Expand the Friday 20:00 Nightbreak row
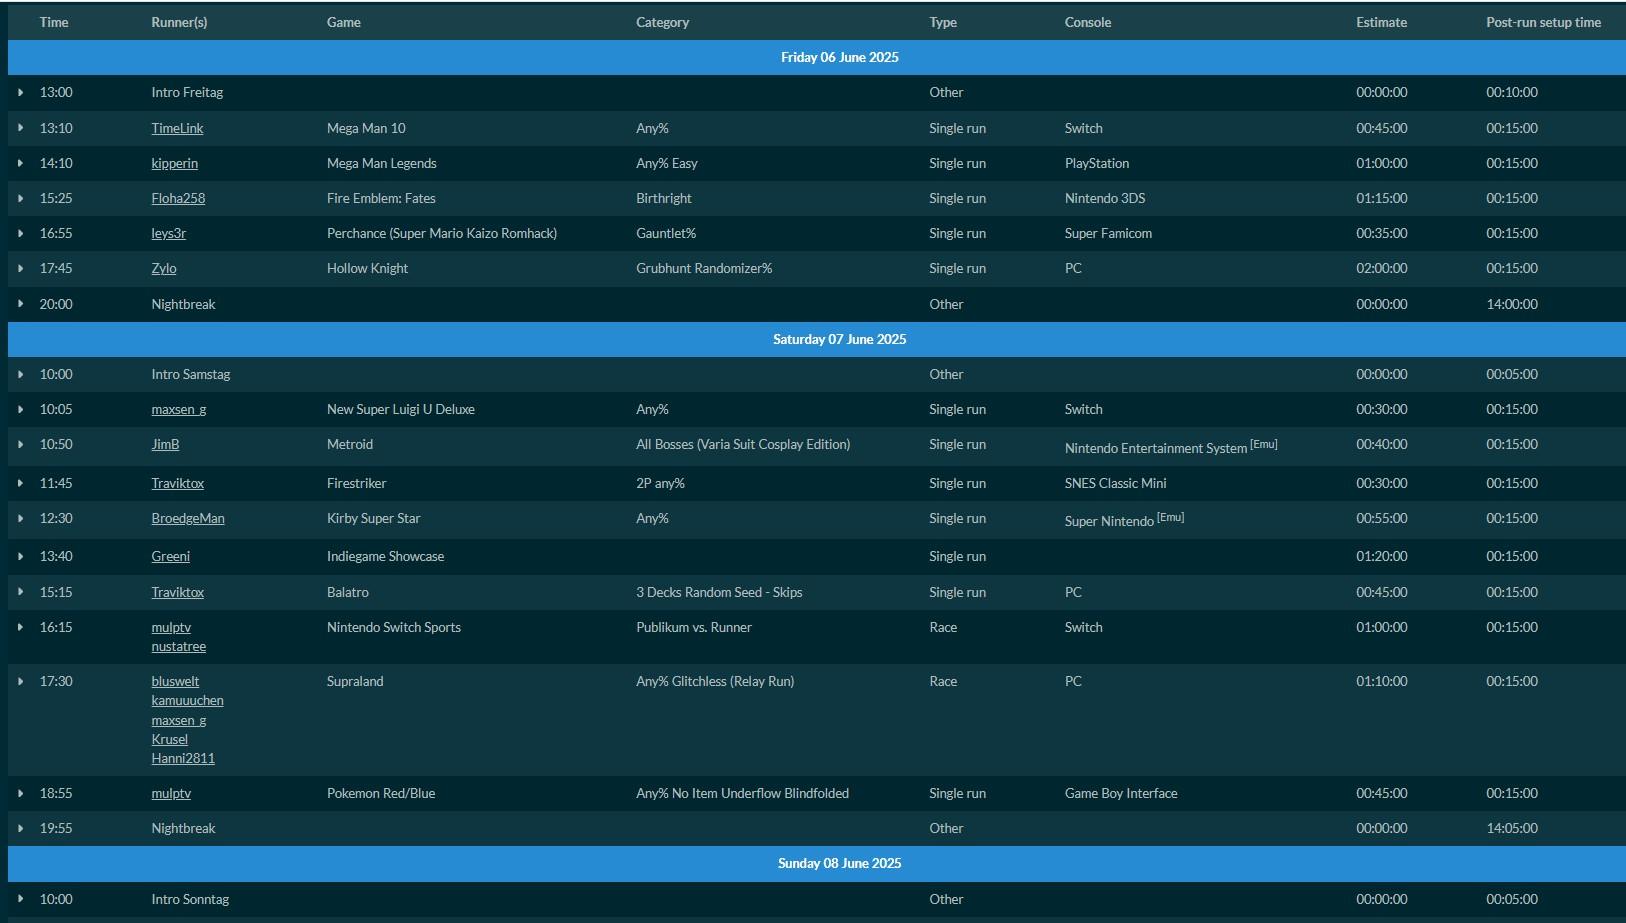Viewport: 1626px width, 923px height. pyautogui.click(x=20, y=304)
